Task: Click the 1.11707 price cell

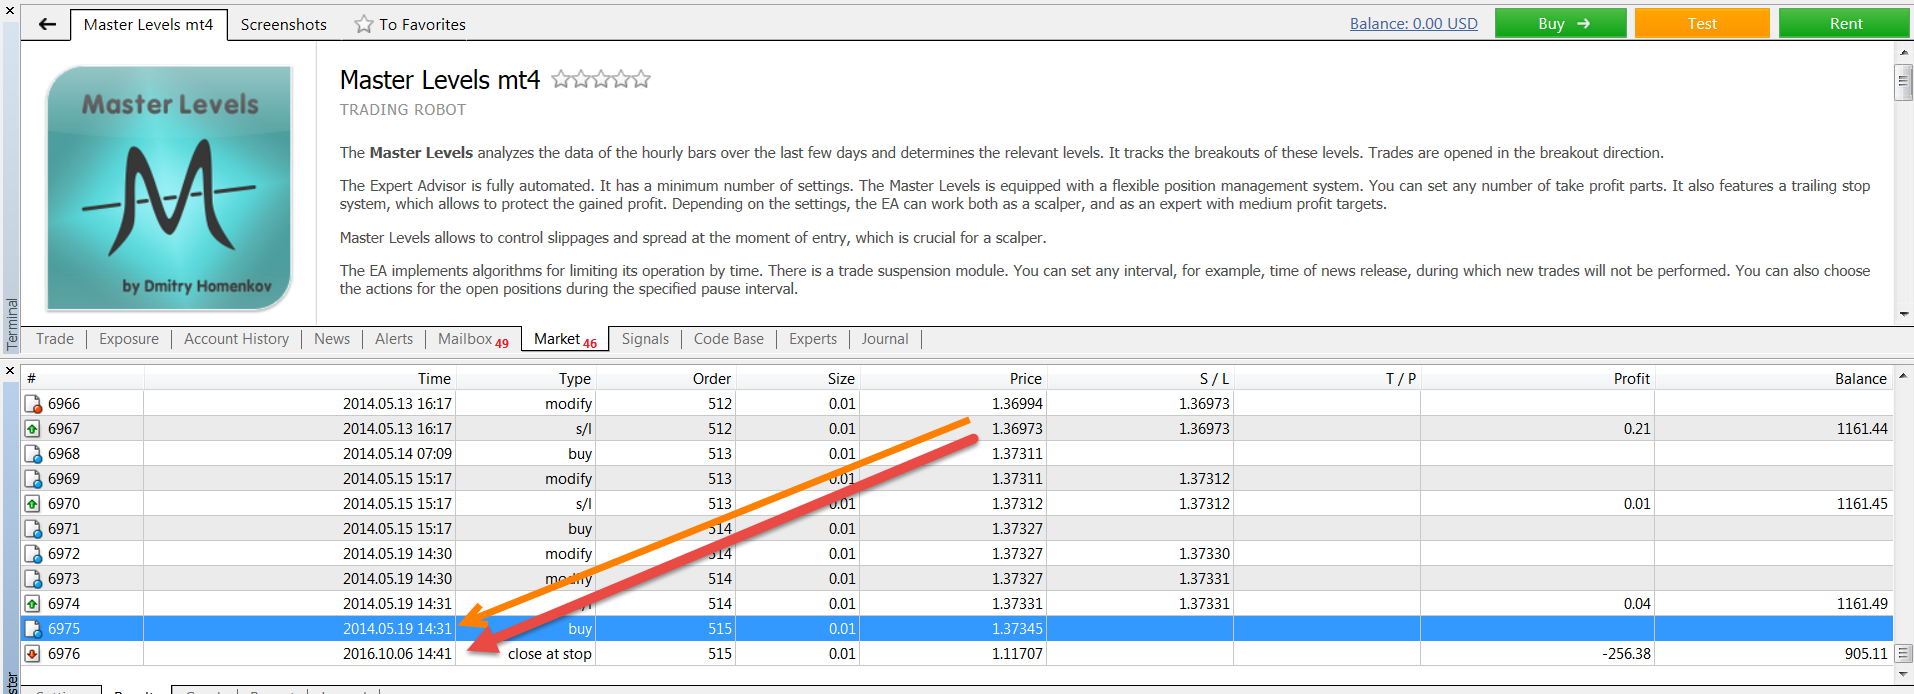Action: coord(1017,654)
